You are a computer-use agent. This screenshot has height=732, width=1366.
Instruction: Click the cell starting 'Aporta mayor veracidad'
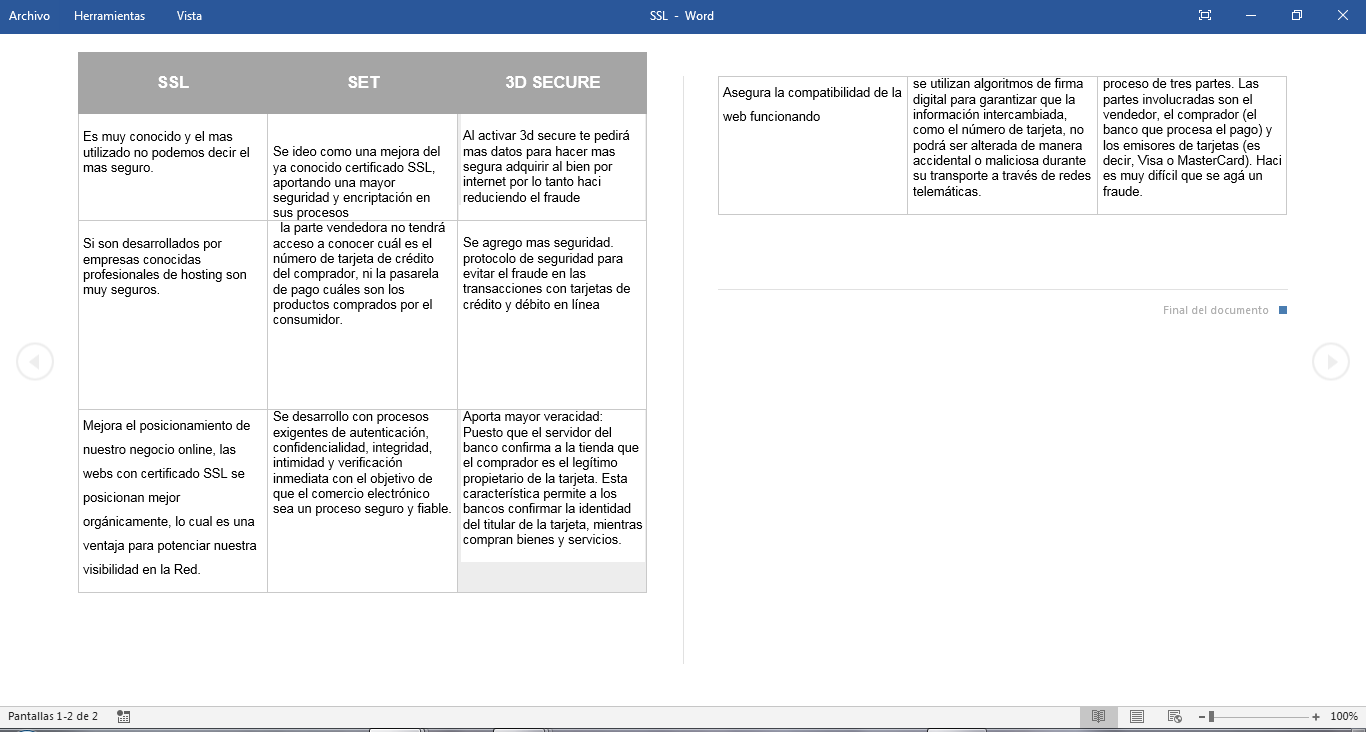tap(552, 500)
